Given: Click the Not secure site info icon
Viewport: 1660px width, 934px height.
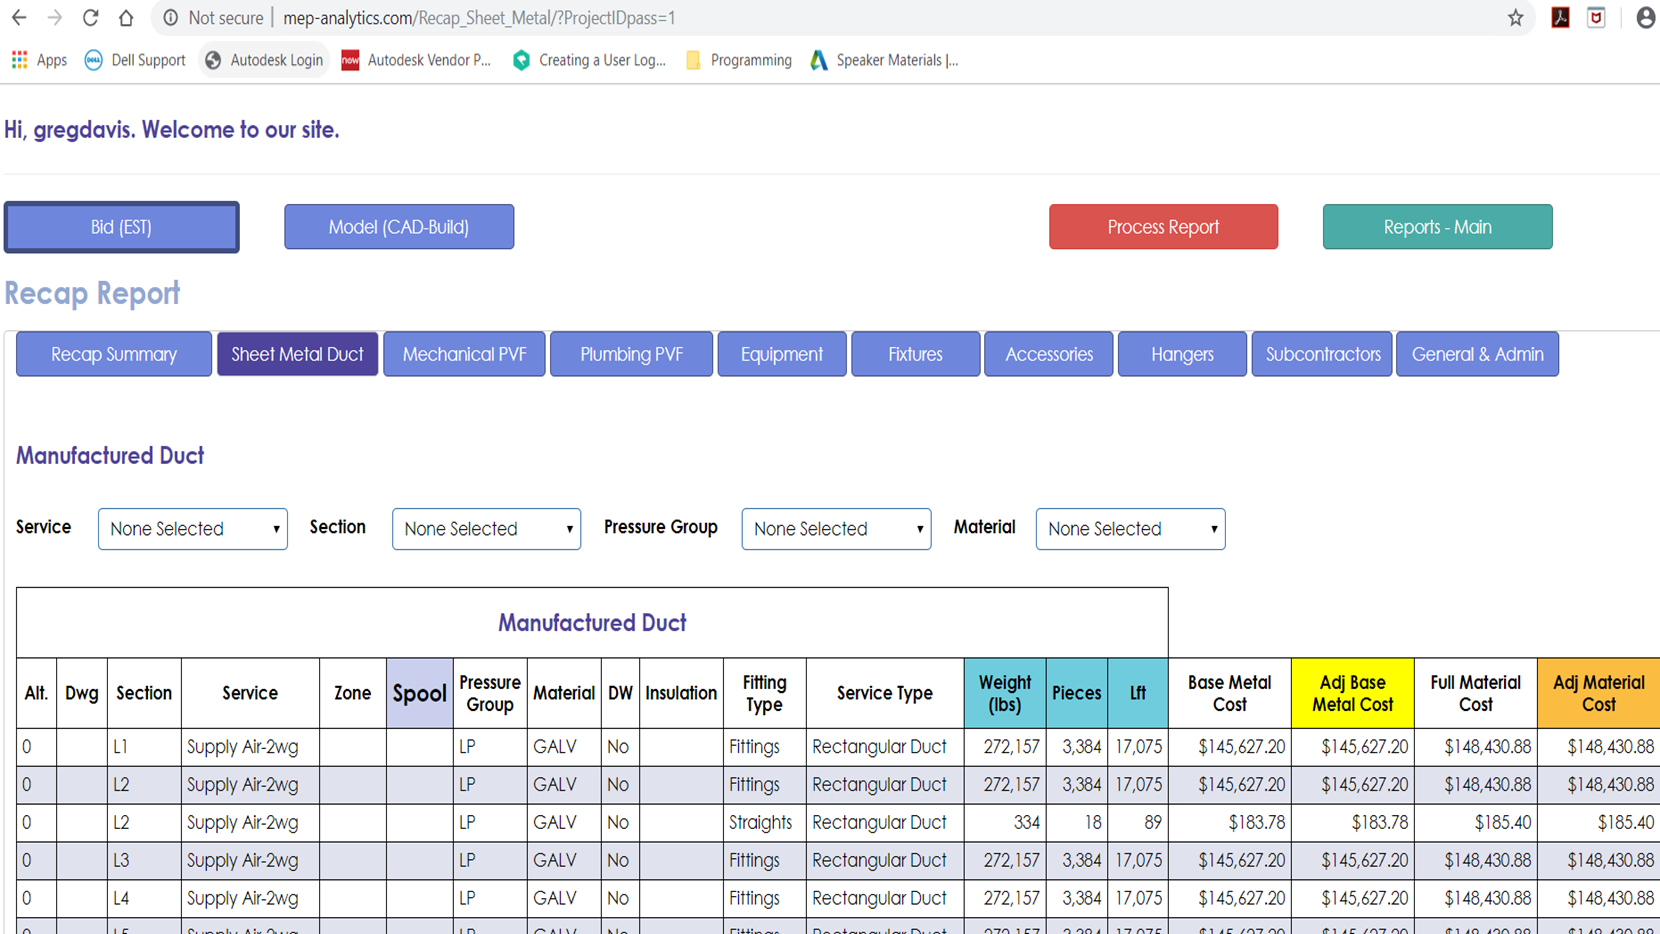Looking at the screenshot, I should point(171,18).
